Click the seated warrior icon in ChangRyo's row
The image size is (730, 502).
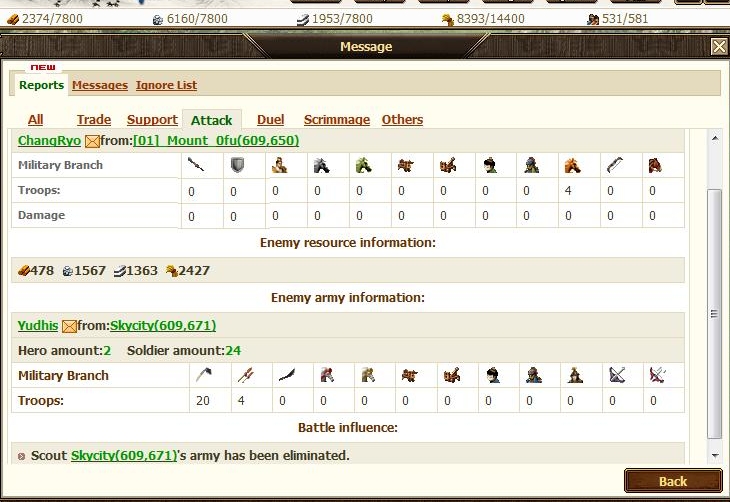click(279, 165)
